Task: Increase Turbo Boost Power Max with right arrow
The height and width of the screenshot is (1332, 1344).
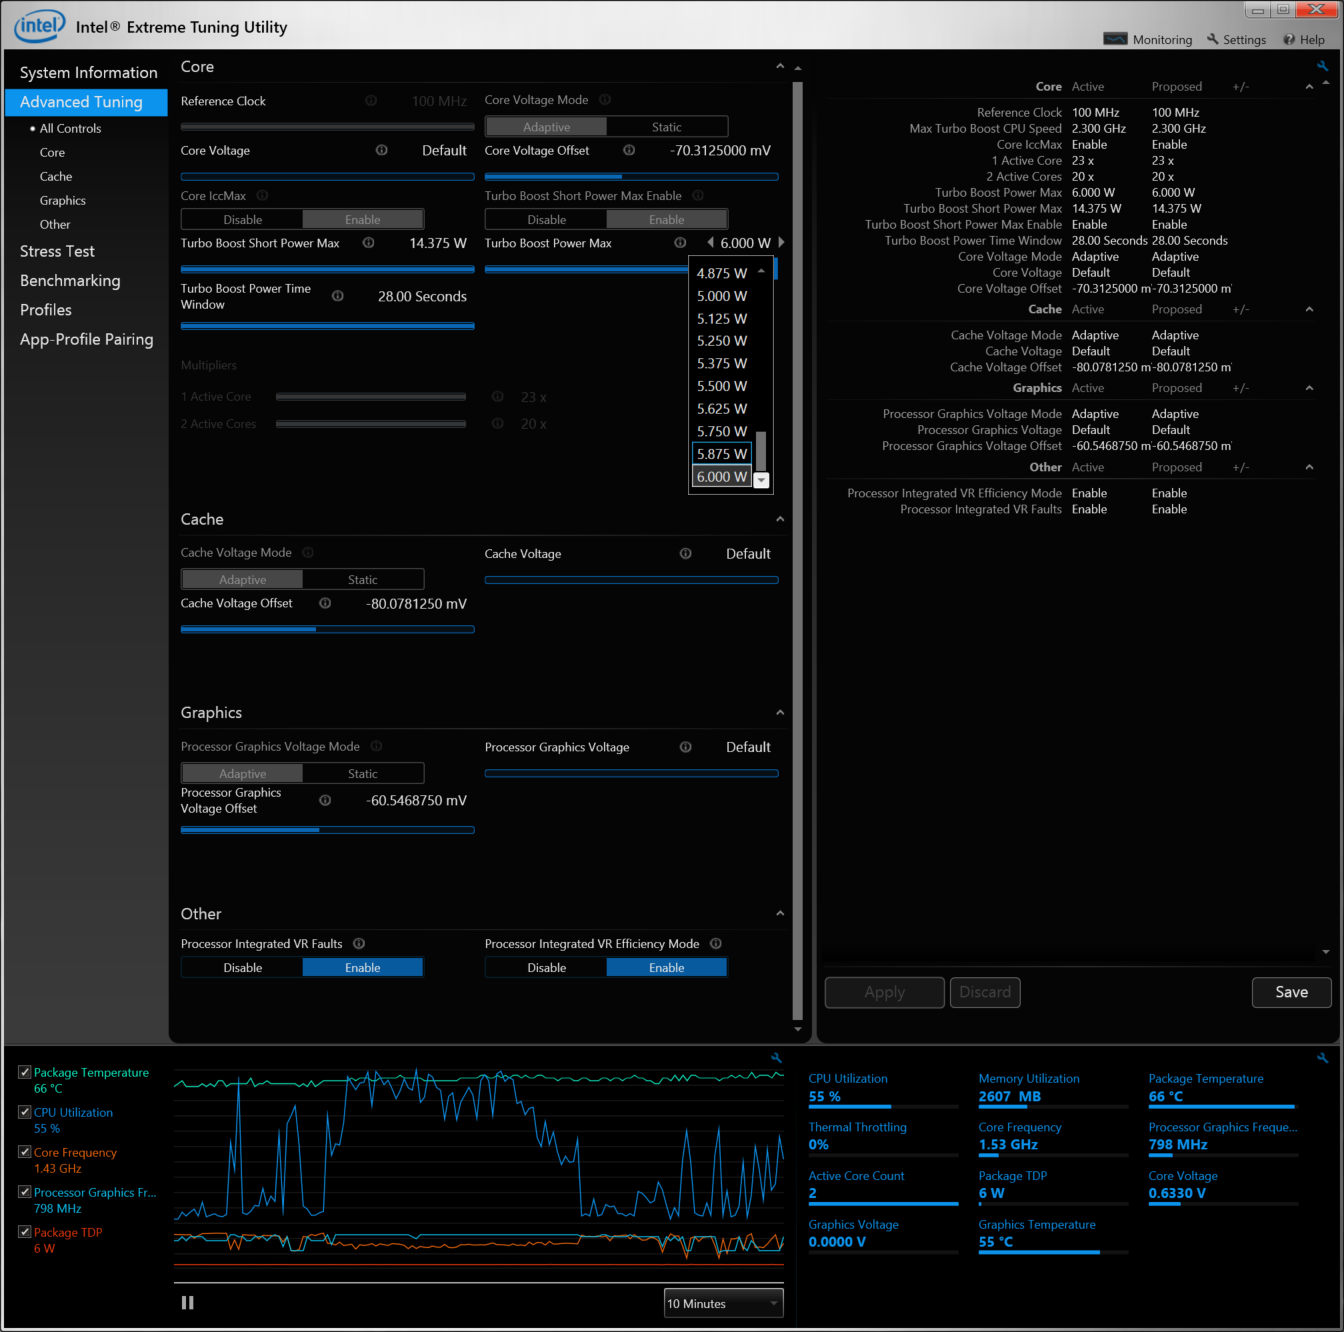Action: (781, 243)
